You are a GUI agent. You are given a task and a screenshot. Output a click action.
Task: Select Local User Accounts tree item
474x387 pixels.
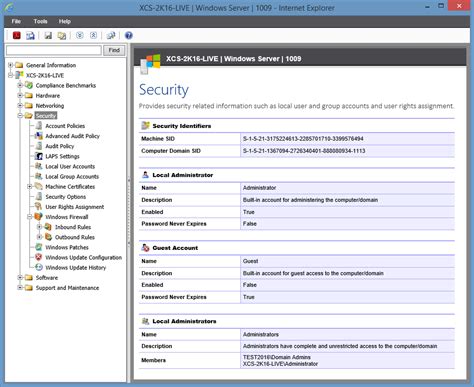tap(70, 166)
